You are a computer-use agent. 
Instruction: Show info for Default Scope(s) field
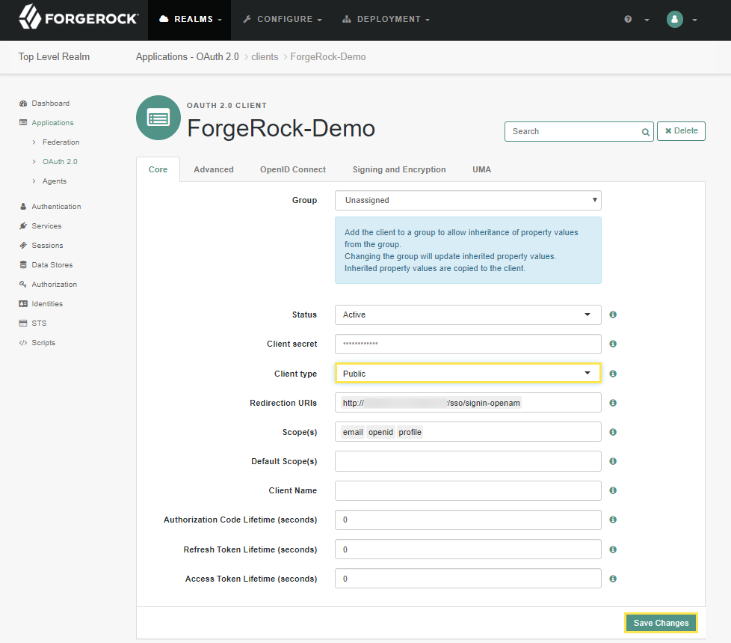(x=613, y=462)
